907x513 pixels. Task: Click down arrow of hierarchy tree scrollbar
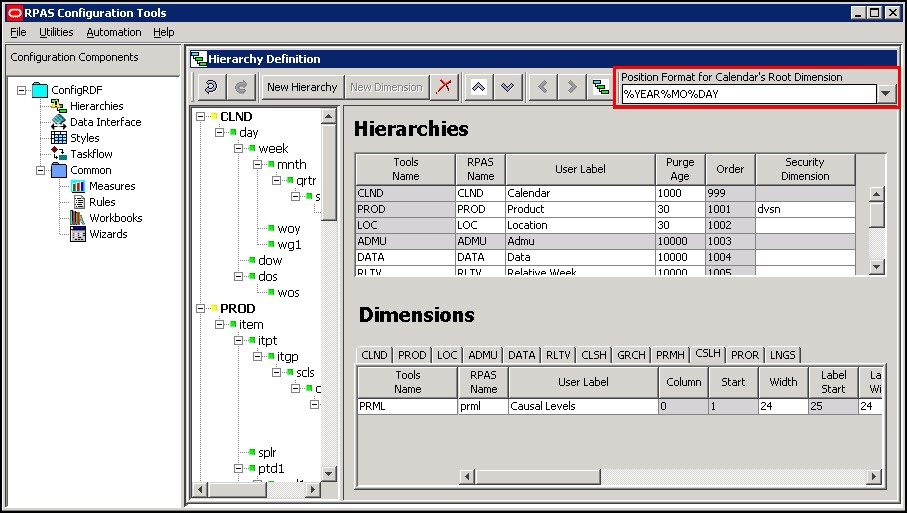pos(329,473)
